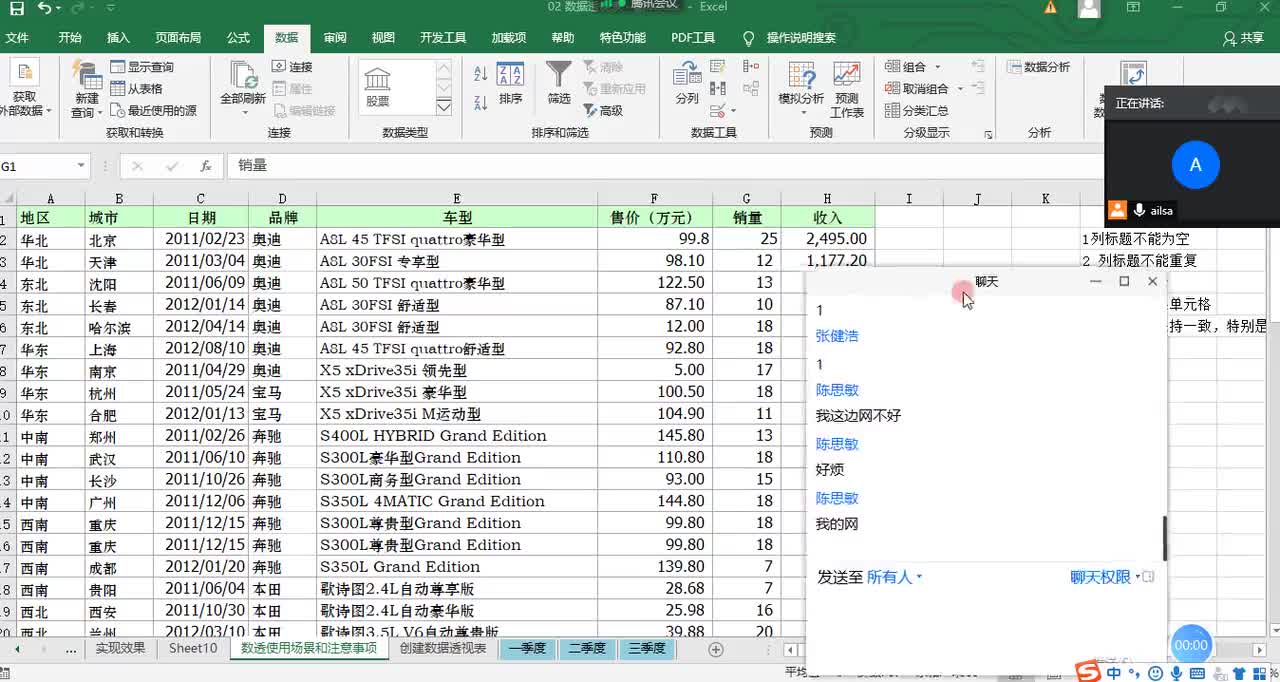Switch to the 公式 (Formulas) tab
The image size is (1280, 682).
(x=238, y=38)
